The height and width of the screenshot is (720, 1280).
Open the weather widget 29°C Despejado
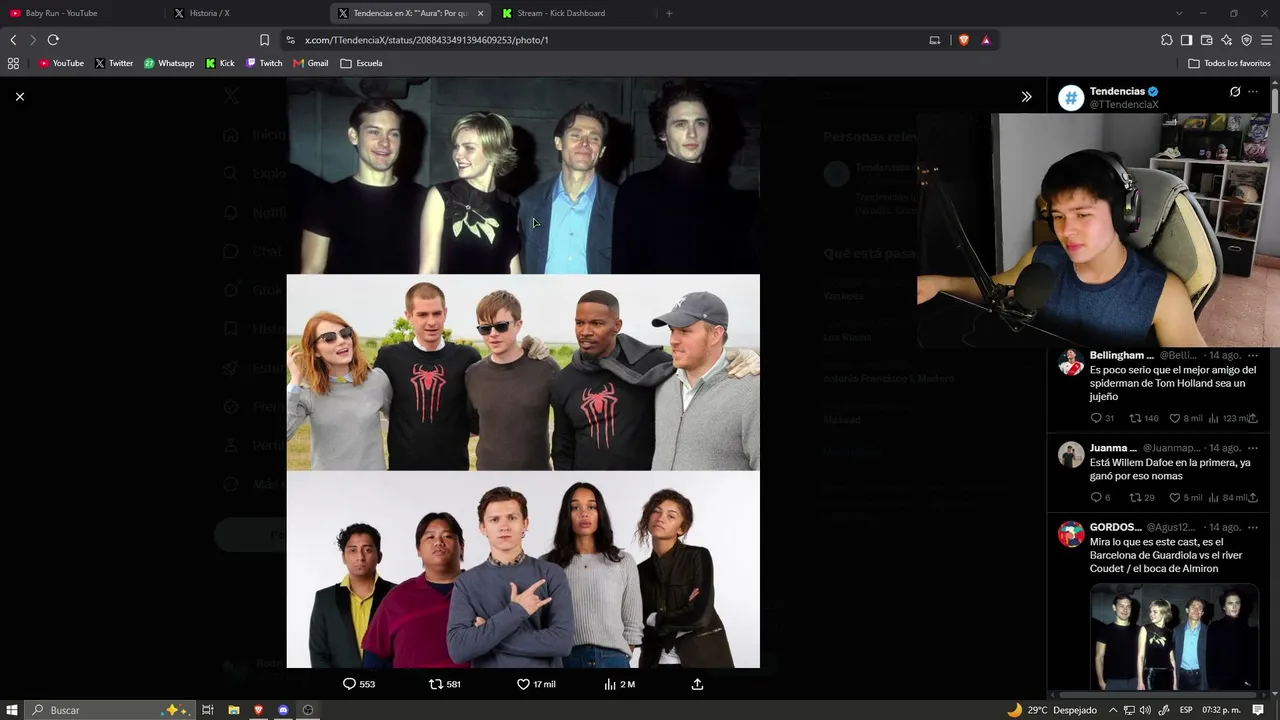point(1051,710)
